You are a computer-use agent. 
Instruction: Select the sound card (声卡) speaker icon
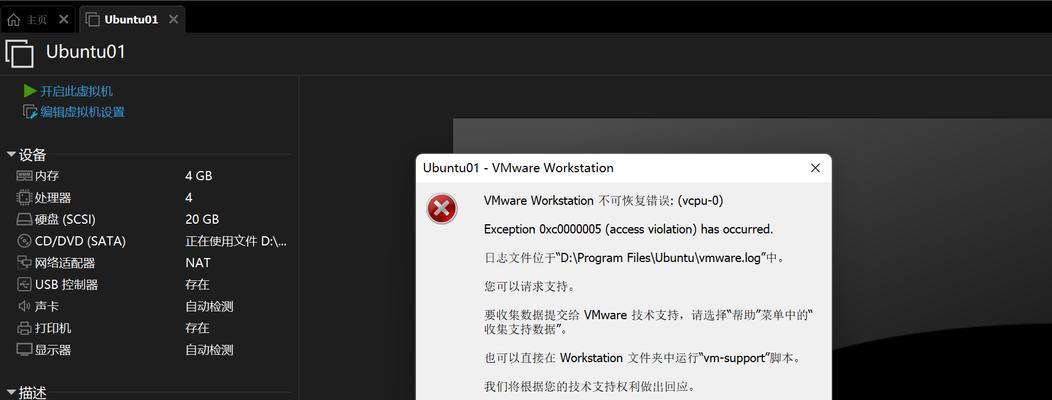coord(24,306)
